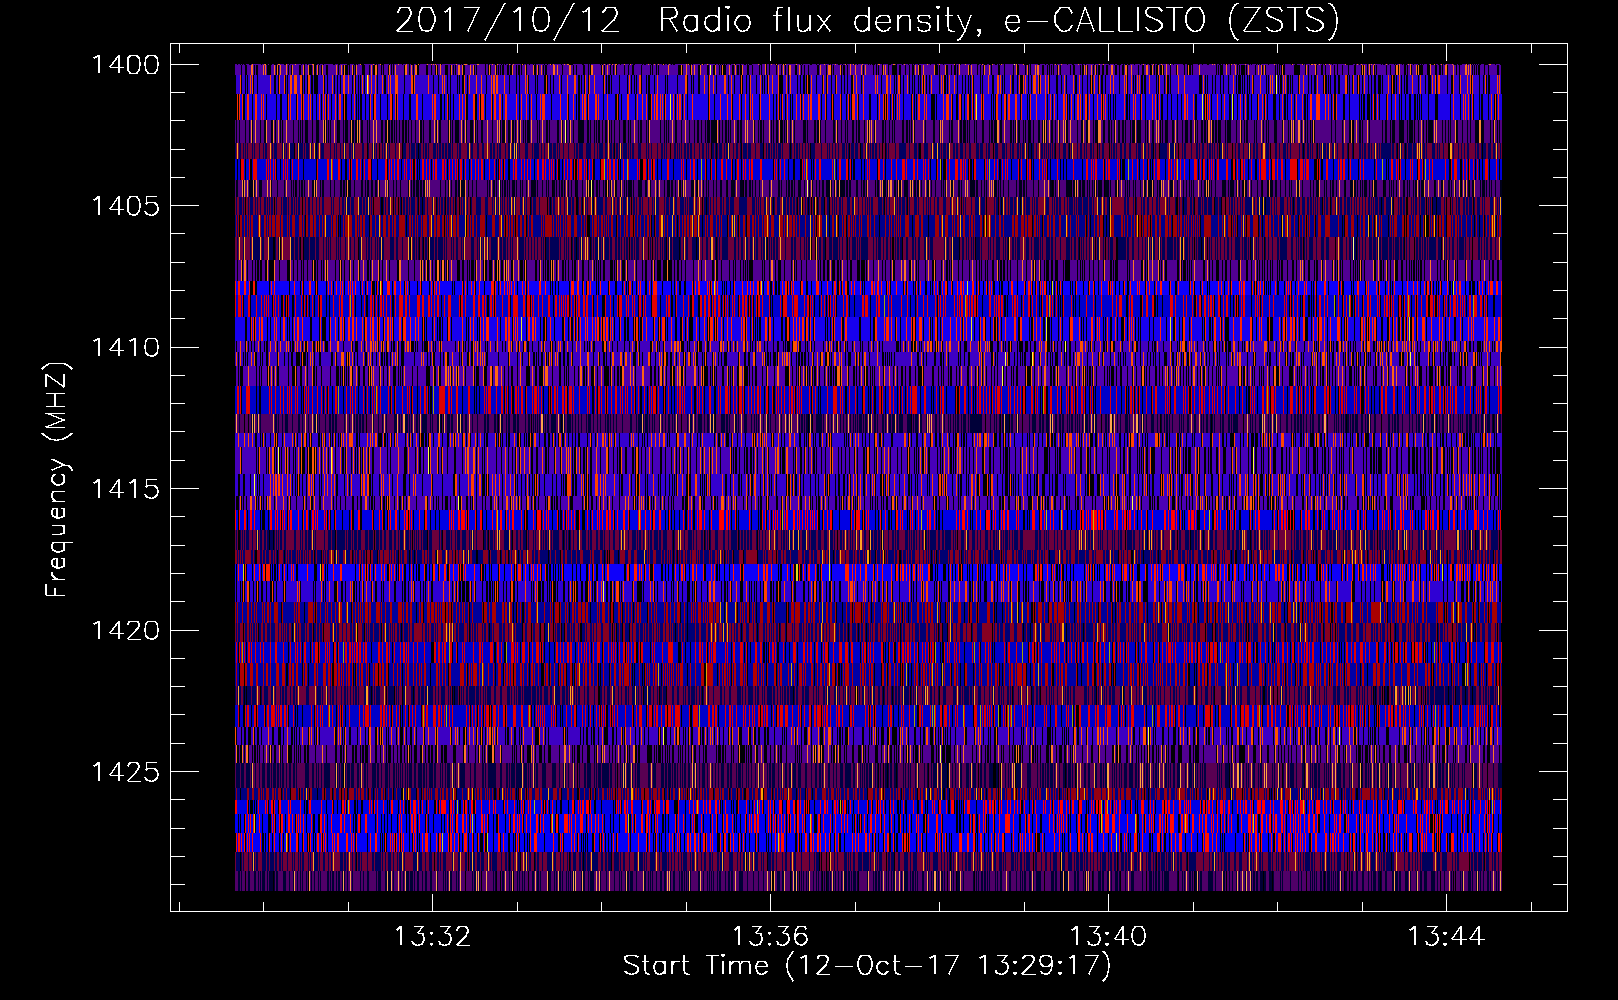Click the time tick label 13:40

[x=1108, y=937]
